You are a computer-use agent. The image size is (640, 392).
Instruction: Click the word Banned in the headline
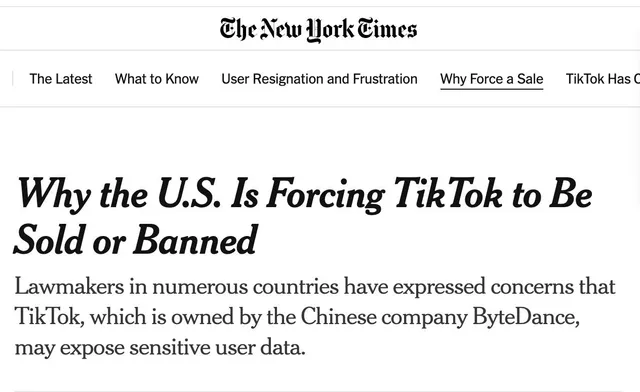pos(196,239)
